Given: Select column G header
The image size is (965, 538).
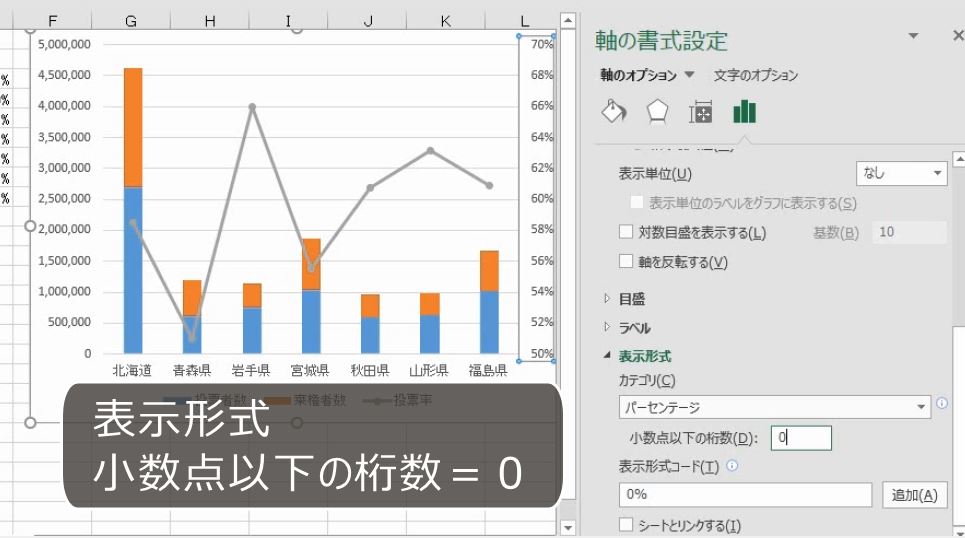Looking at the screenshot, I should (131, 22).
